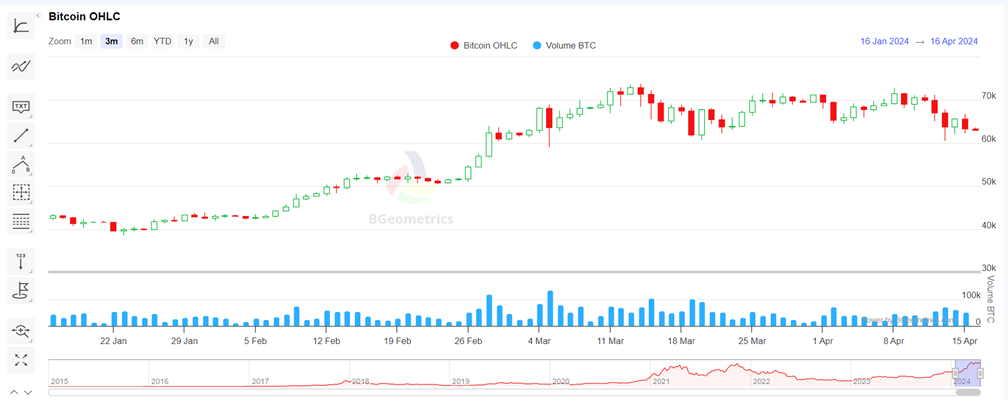Screen dimensions: 1008x400
Task: Move the toolbar list down with the down chevron
Action: [28, 392]
